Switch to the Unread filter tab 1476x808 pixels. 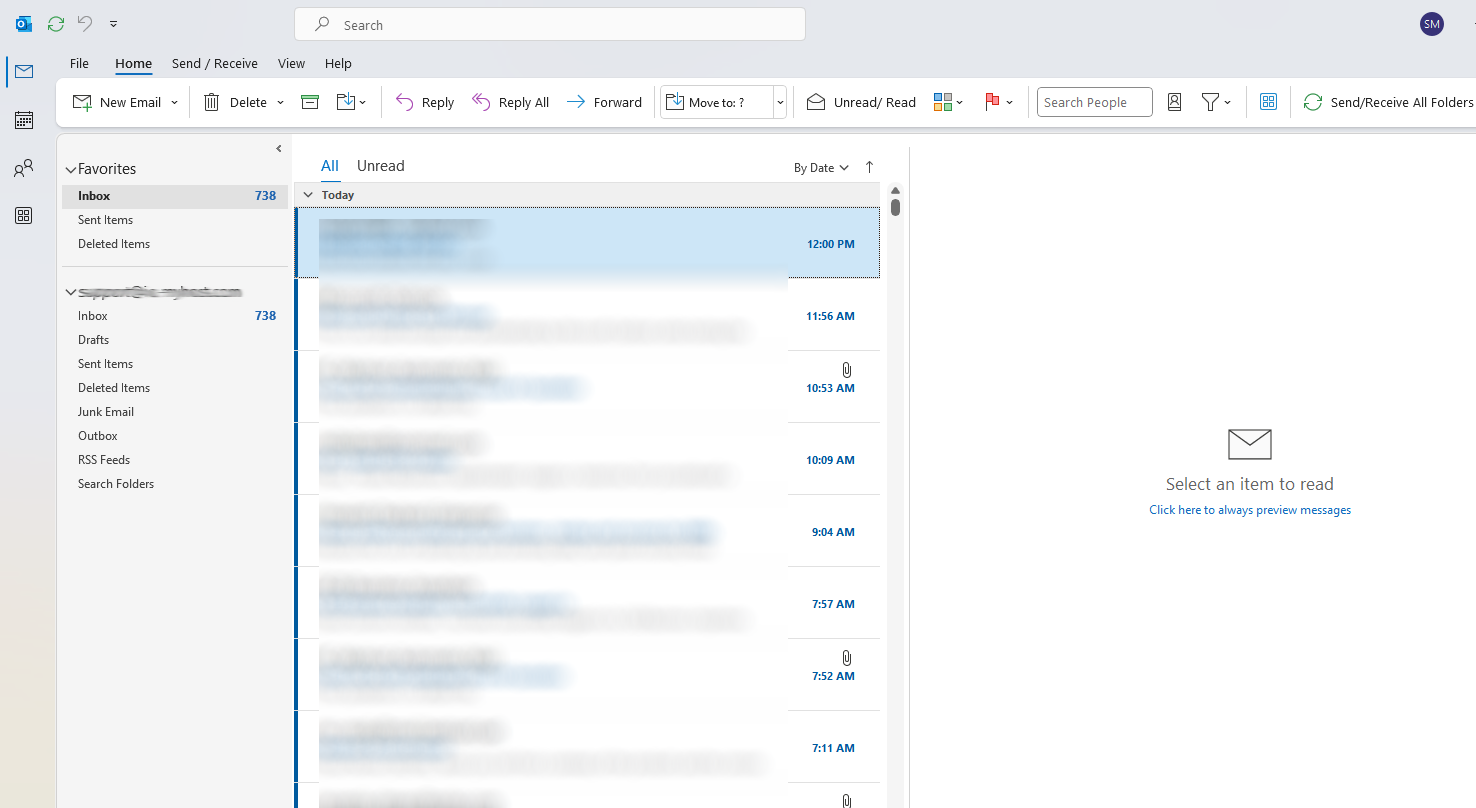point(380,166)
